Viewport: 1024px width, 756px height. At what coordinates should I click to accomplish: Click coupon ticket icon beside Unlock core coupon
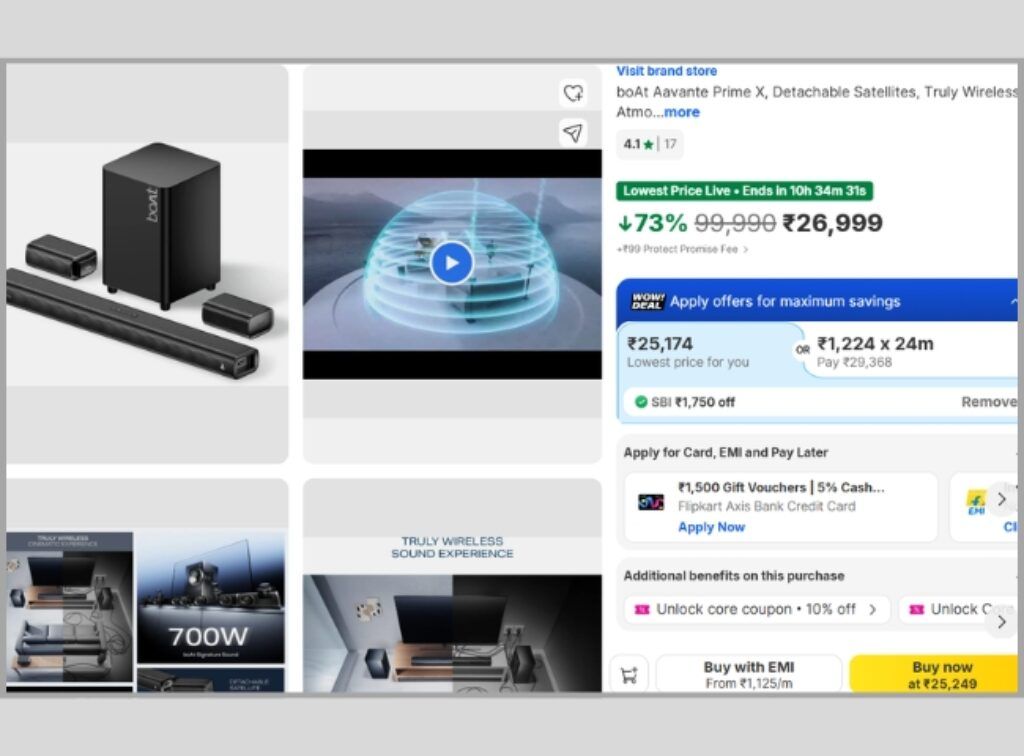point(642,609)
